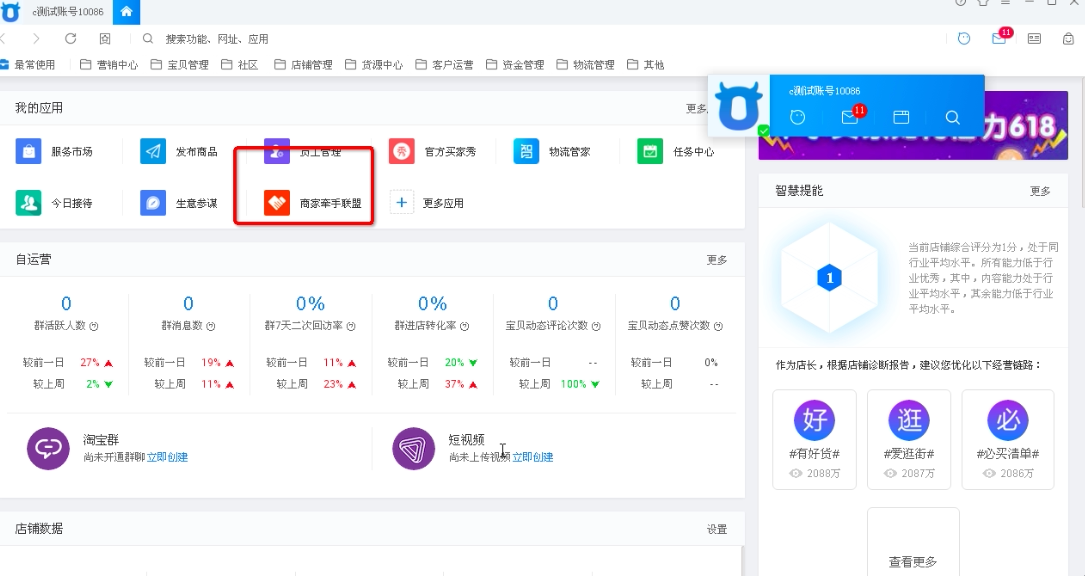1085x576 pixels.
Task: Click the search icon in floating widget
Action: (x=953, y=117)
